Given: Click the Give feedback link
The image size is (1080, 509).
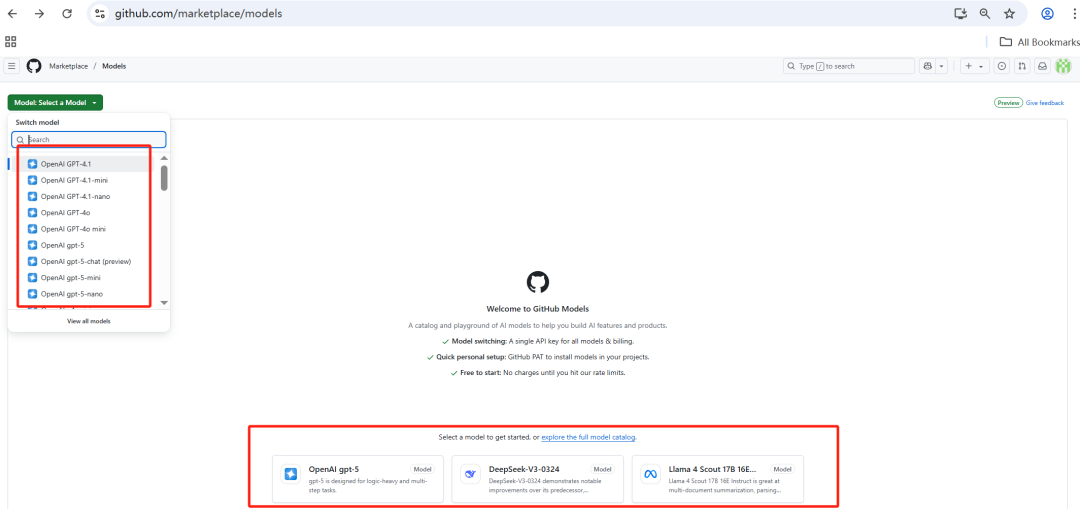Looking at the screenshot, I should click(1045, 103).
